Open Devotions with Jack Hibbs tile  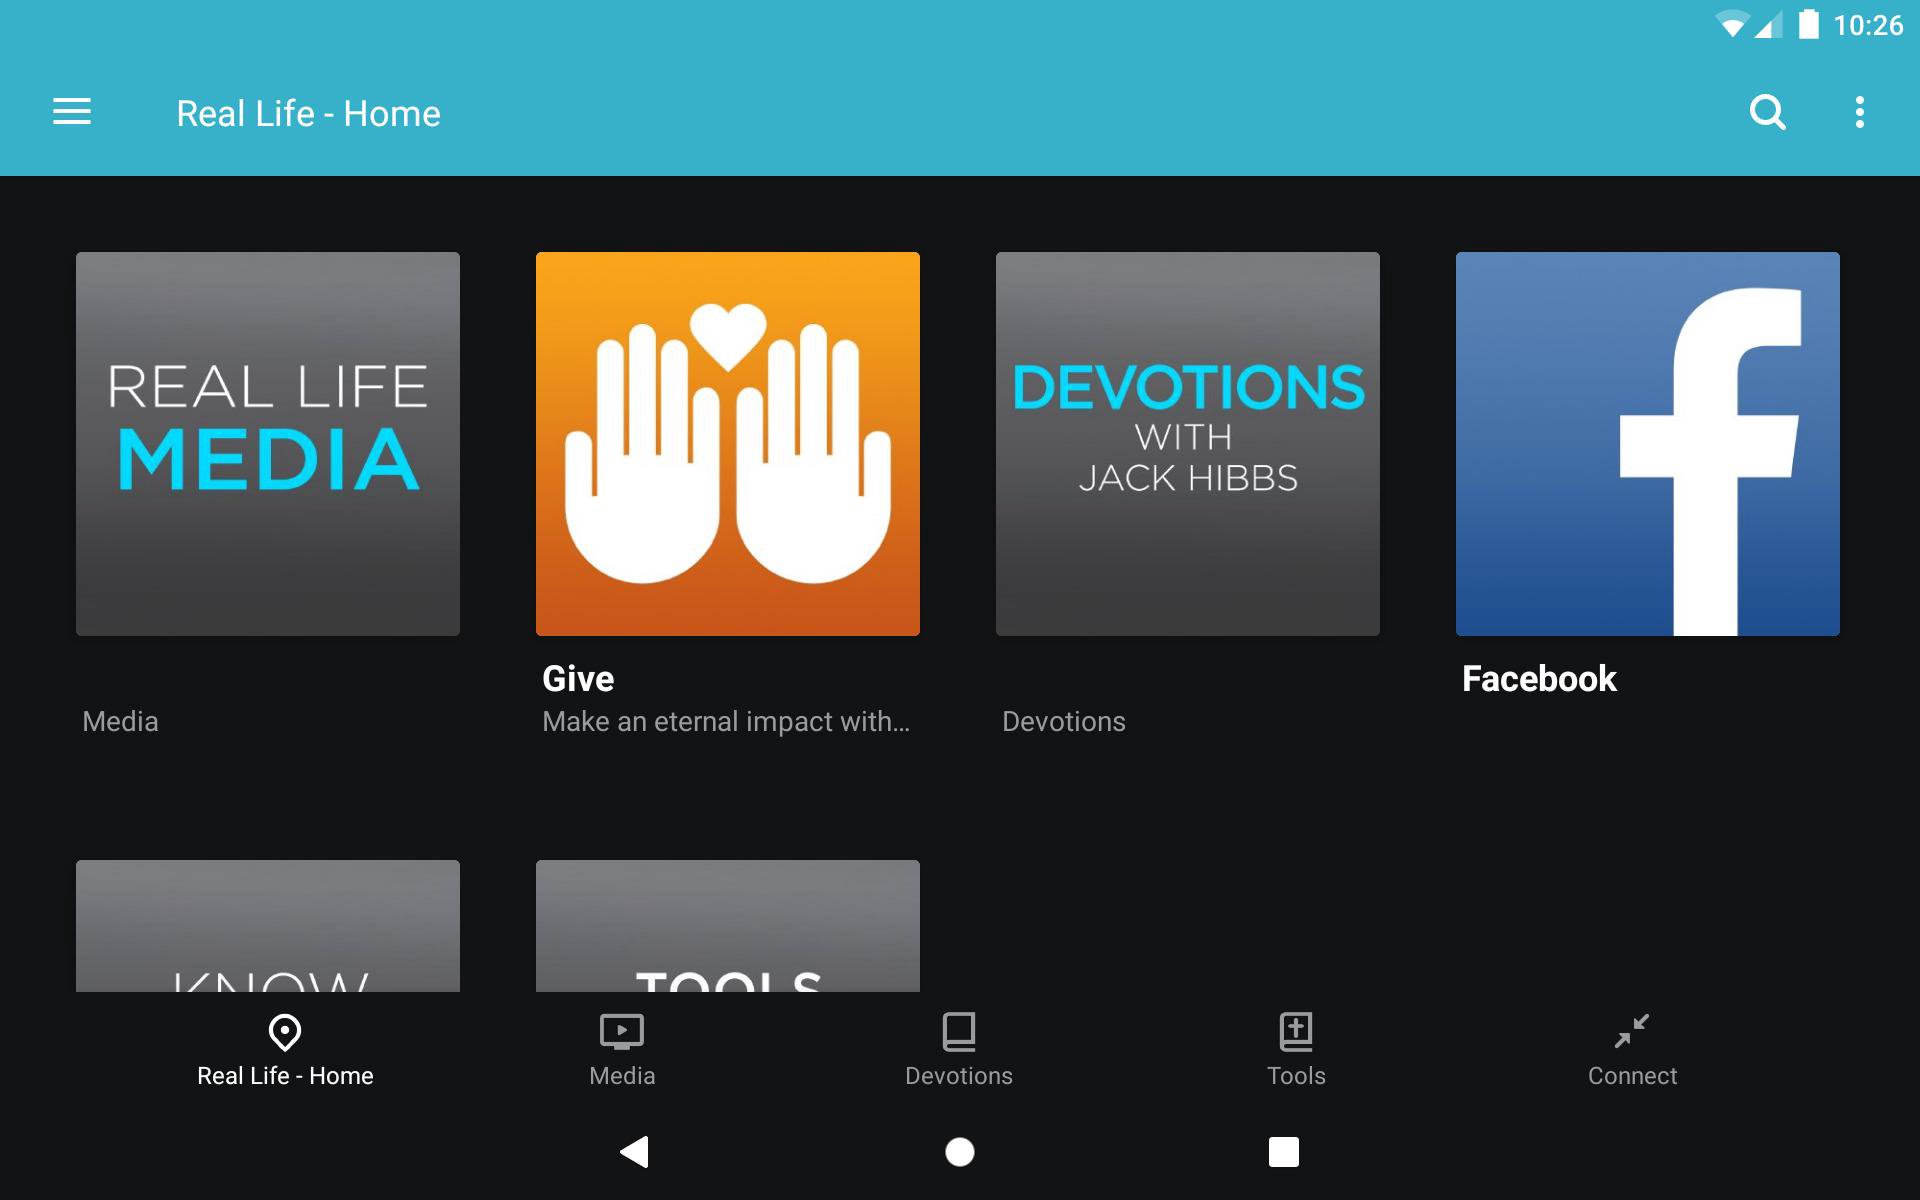click(1188, 443)
